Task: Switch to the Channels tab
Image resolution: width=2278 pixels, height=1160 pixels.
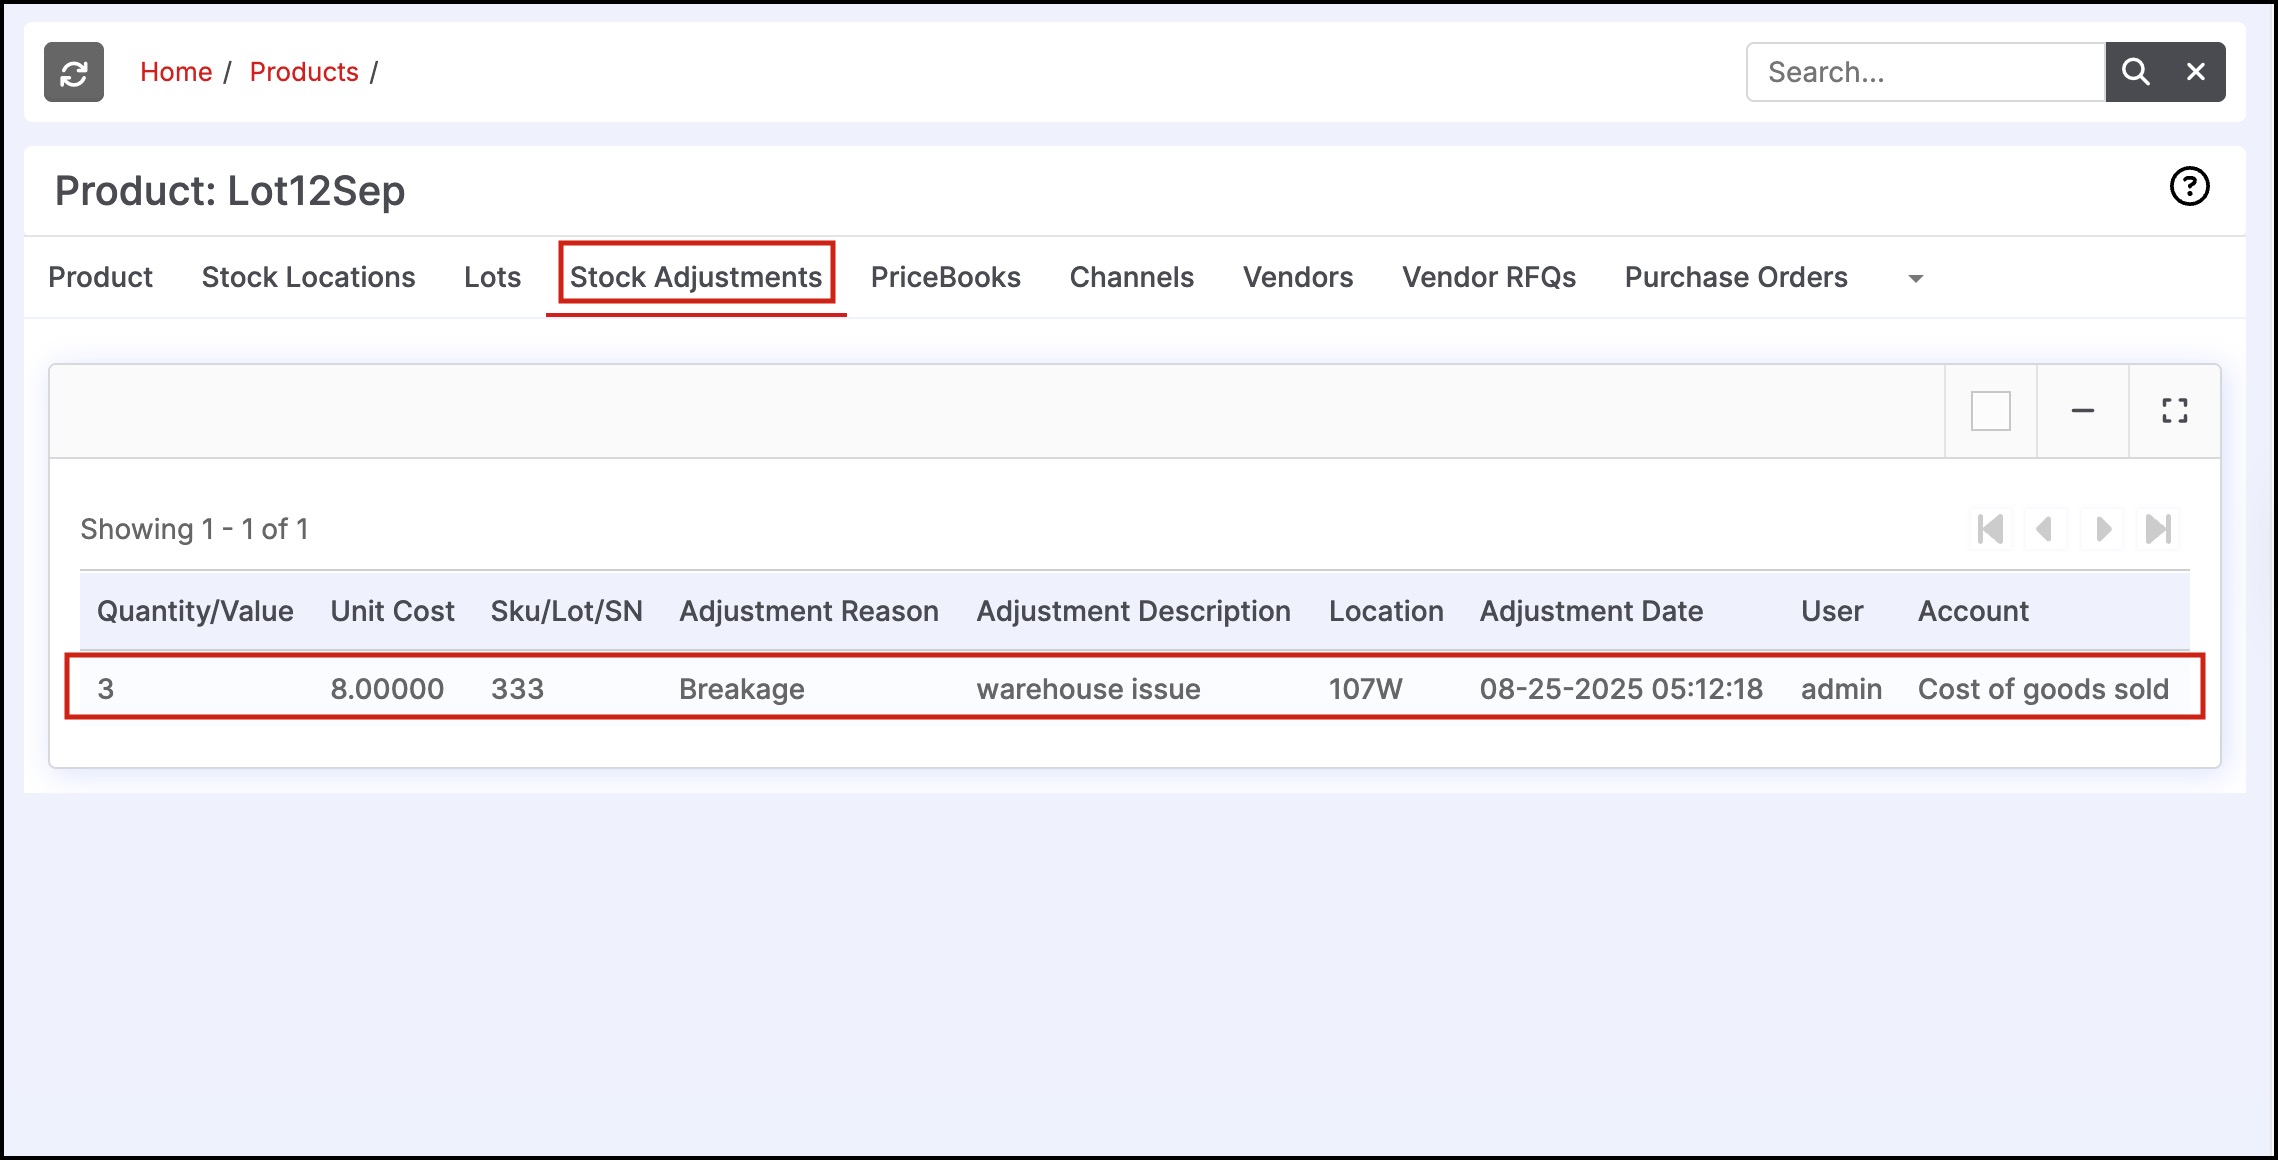Action: pyautogui.click(x=1132, y=277)
